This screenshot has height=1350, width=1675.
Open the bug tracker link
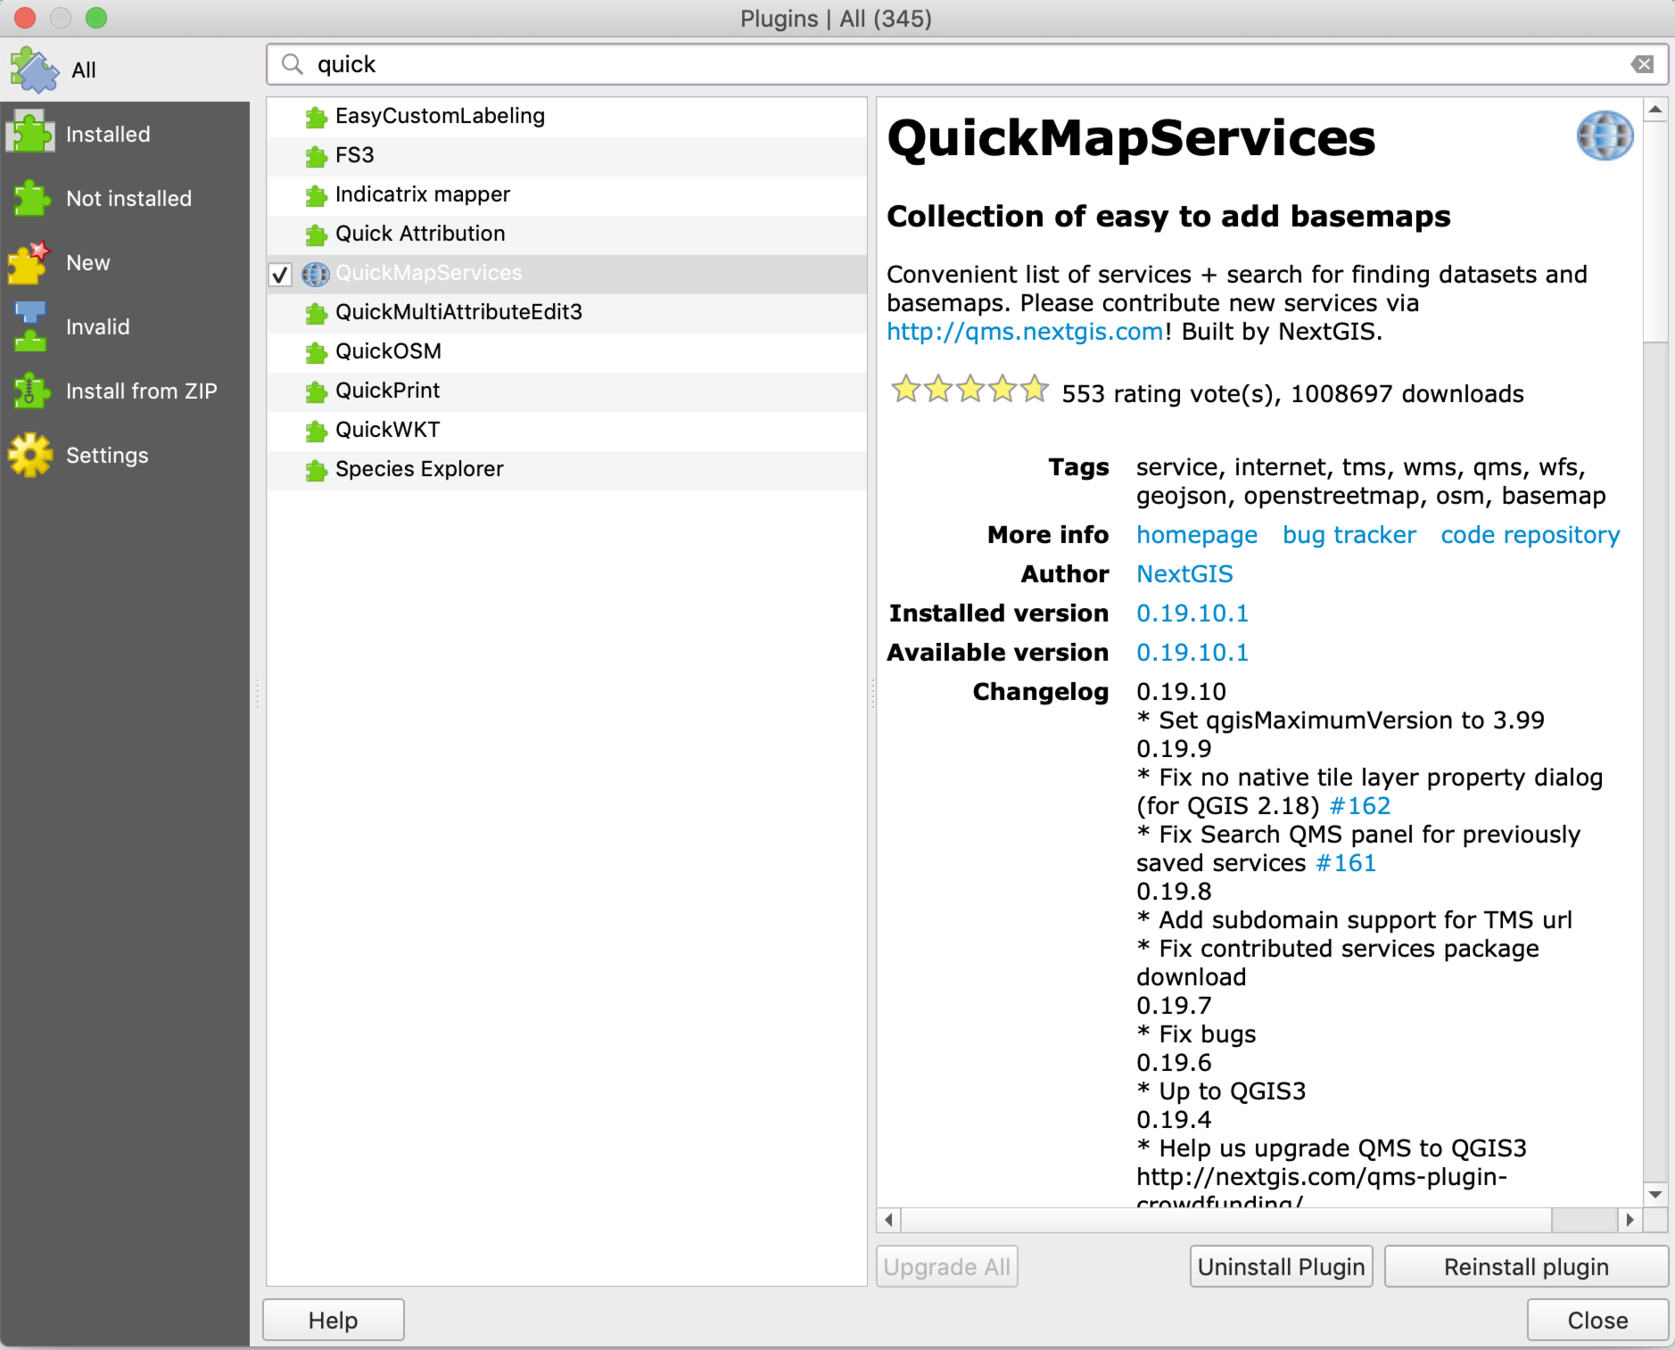(1349, 535)
